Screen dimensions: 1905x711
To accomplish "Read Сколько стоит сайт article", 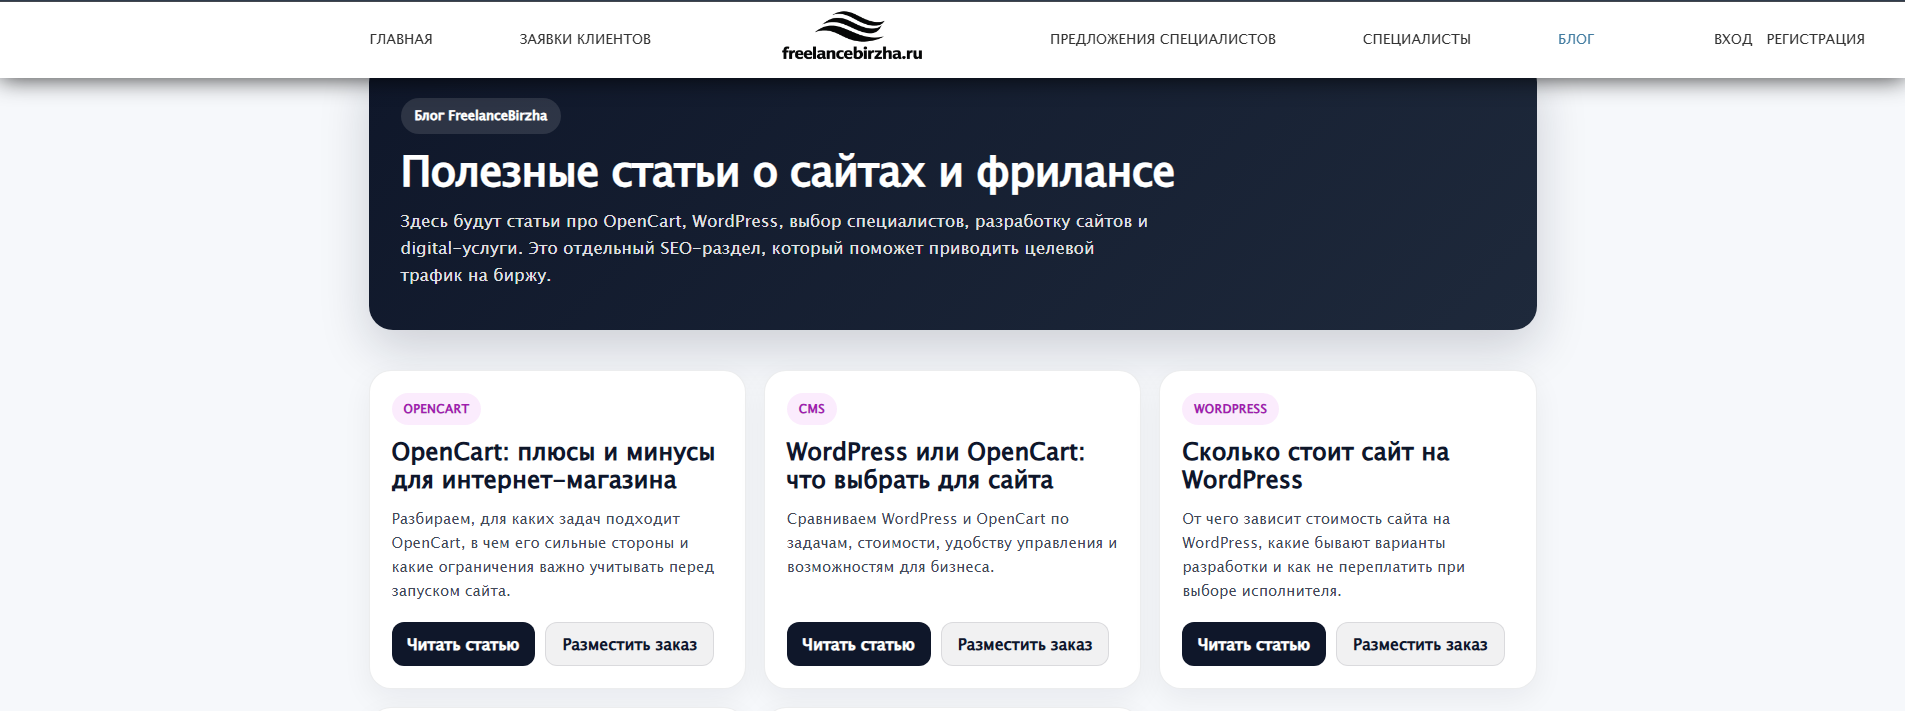I will coord(1254,644).
